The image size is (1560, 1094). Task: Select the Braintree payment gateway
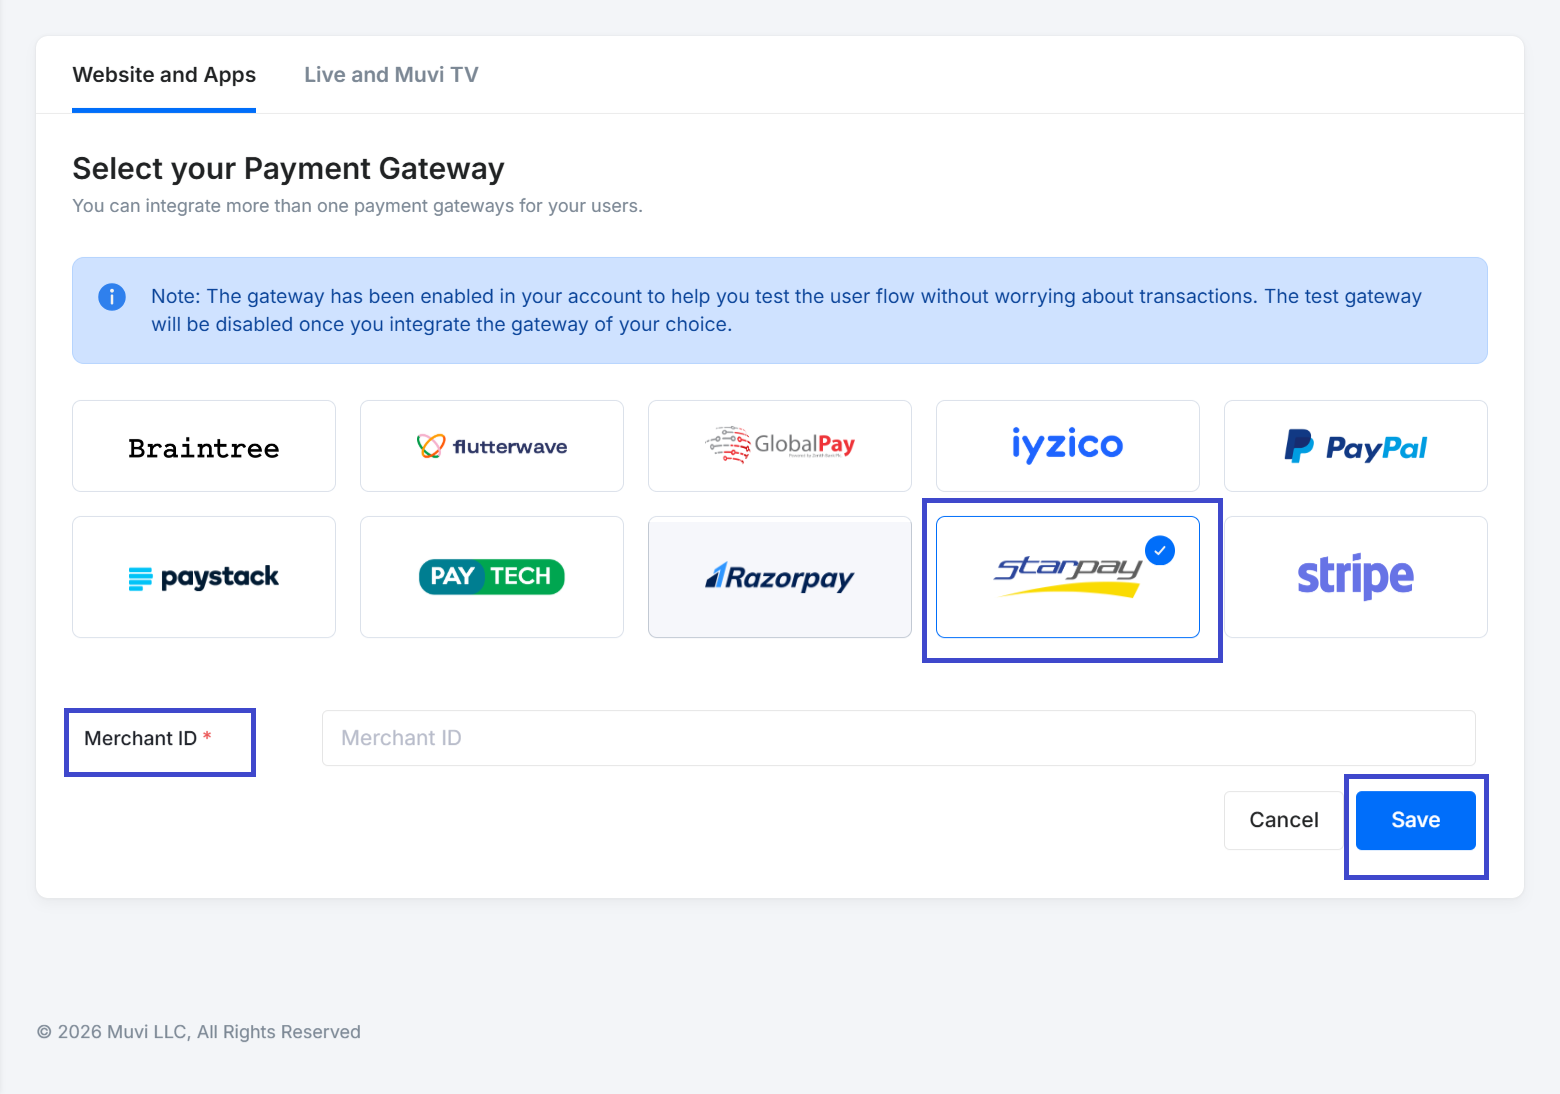(x=204, y=446)
